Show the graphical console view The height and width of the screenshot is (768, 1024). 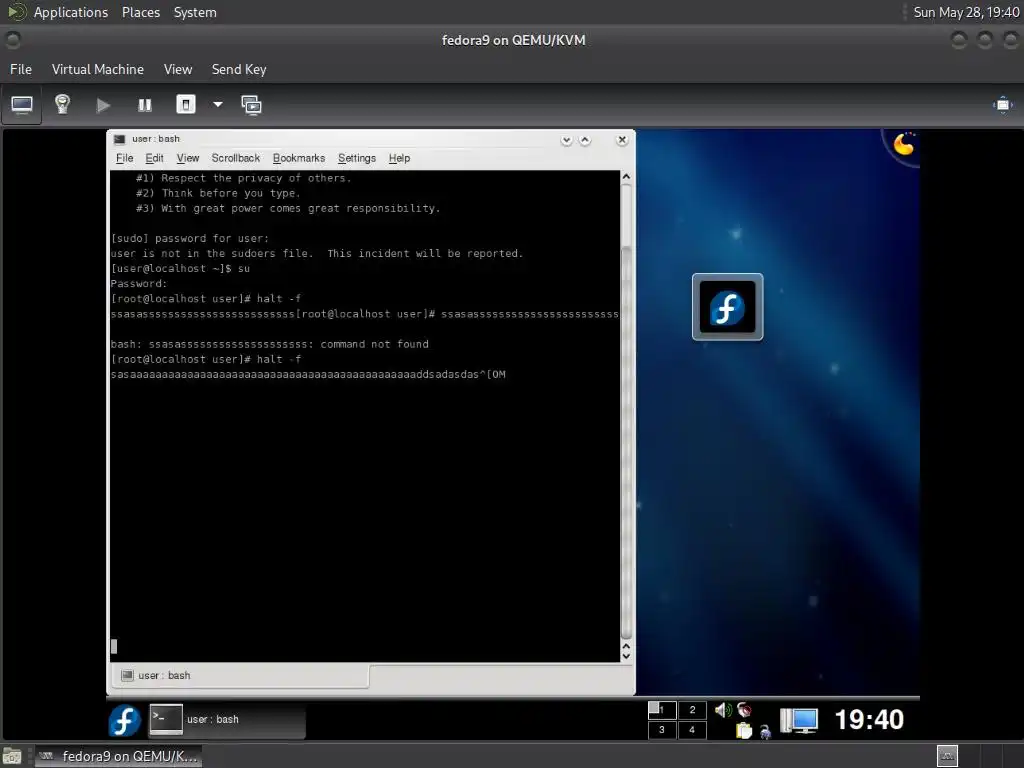coord(22,104)
